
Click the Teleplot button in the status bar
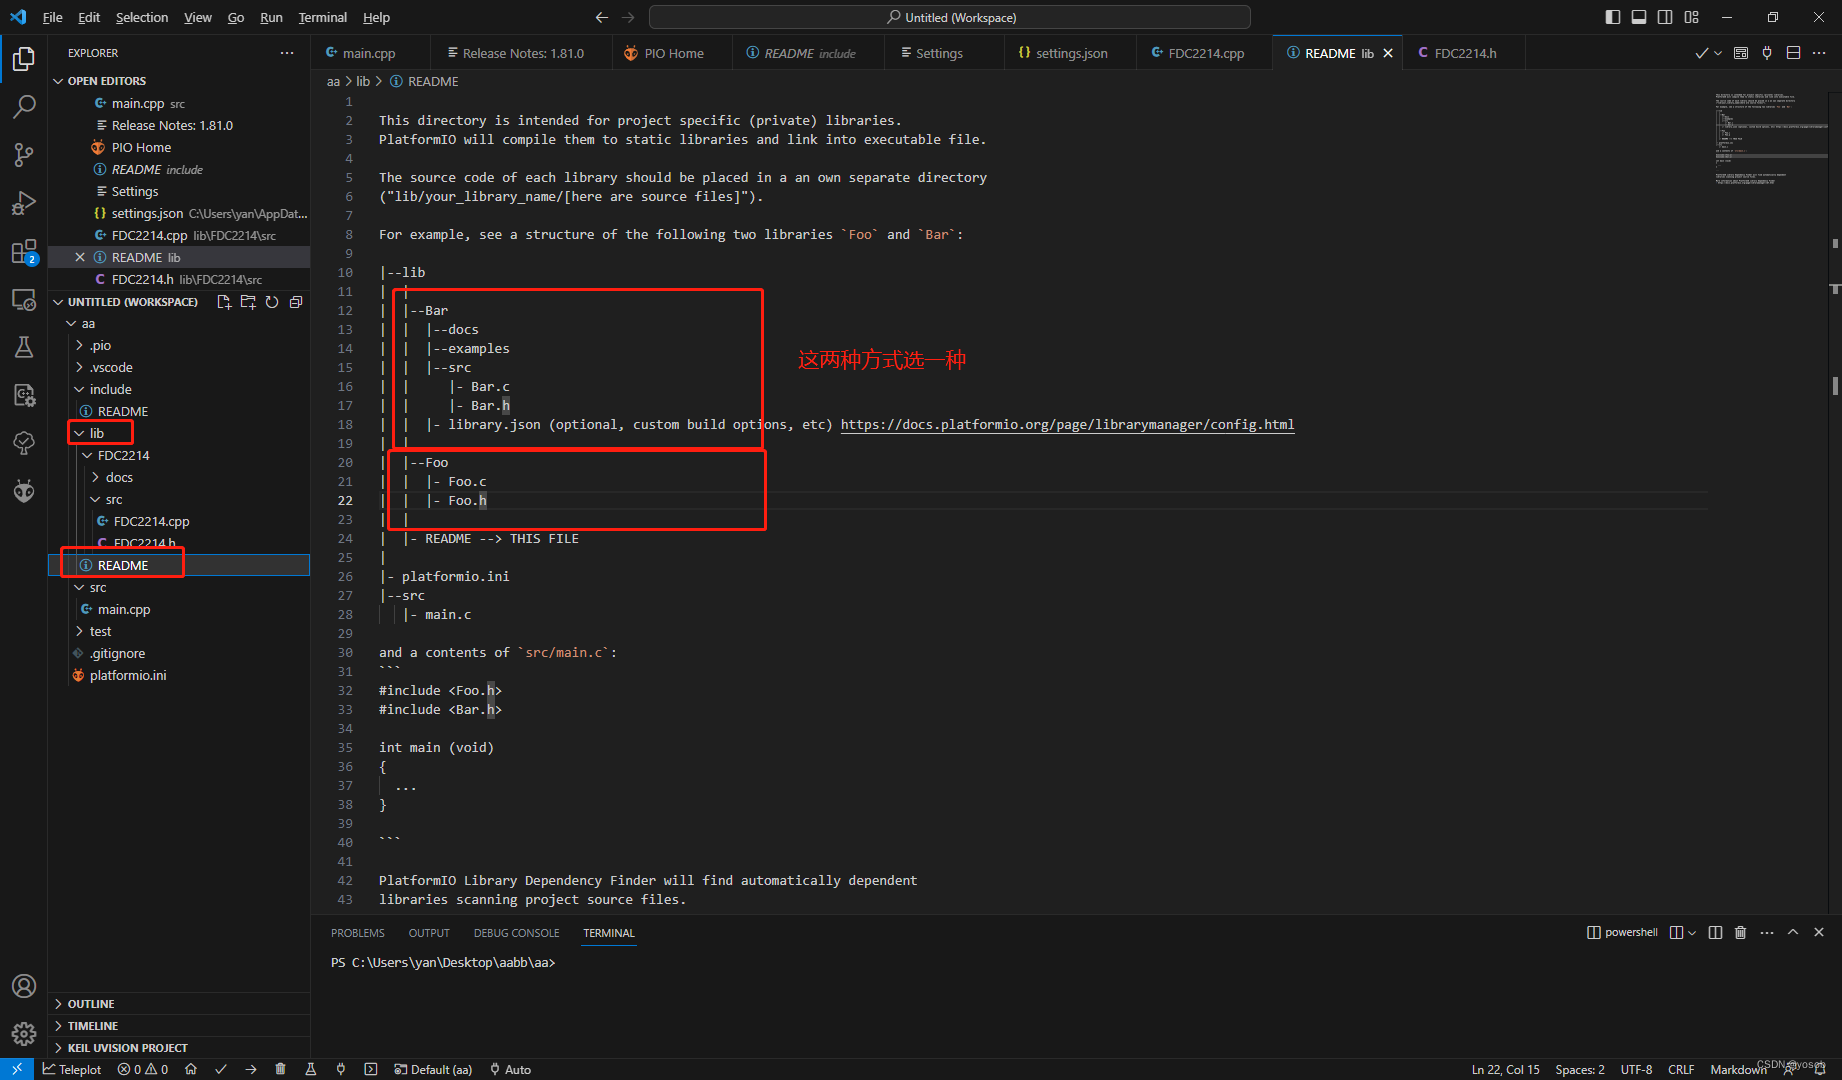[x=72, y=1069]
